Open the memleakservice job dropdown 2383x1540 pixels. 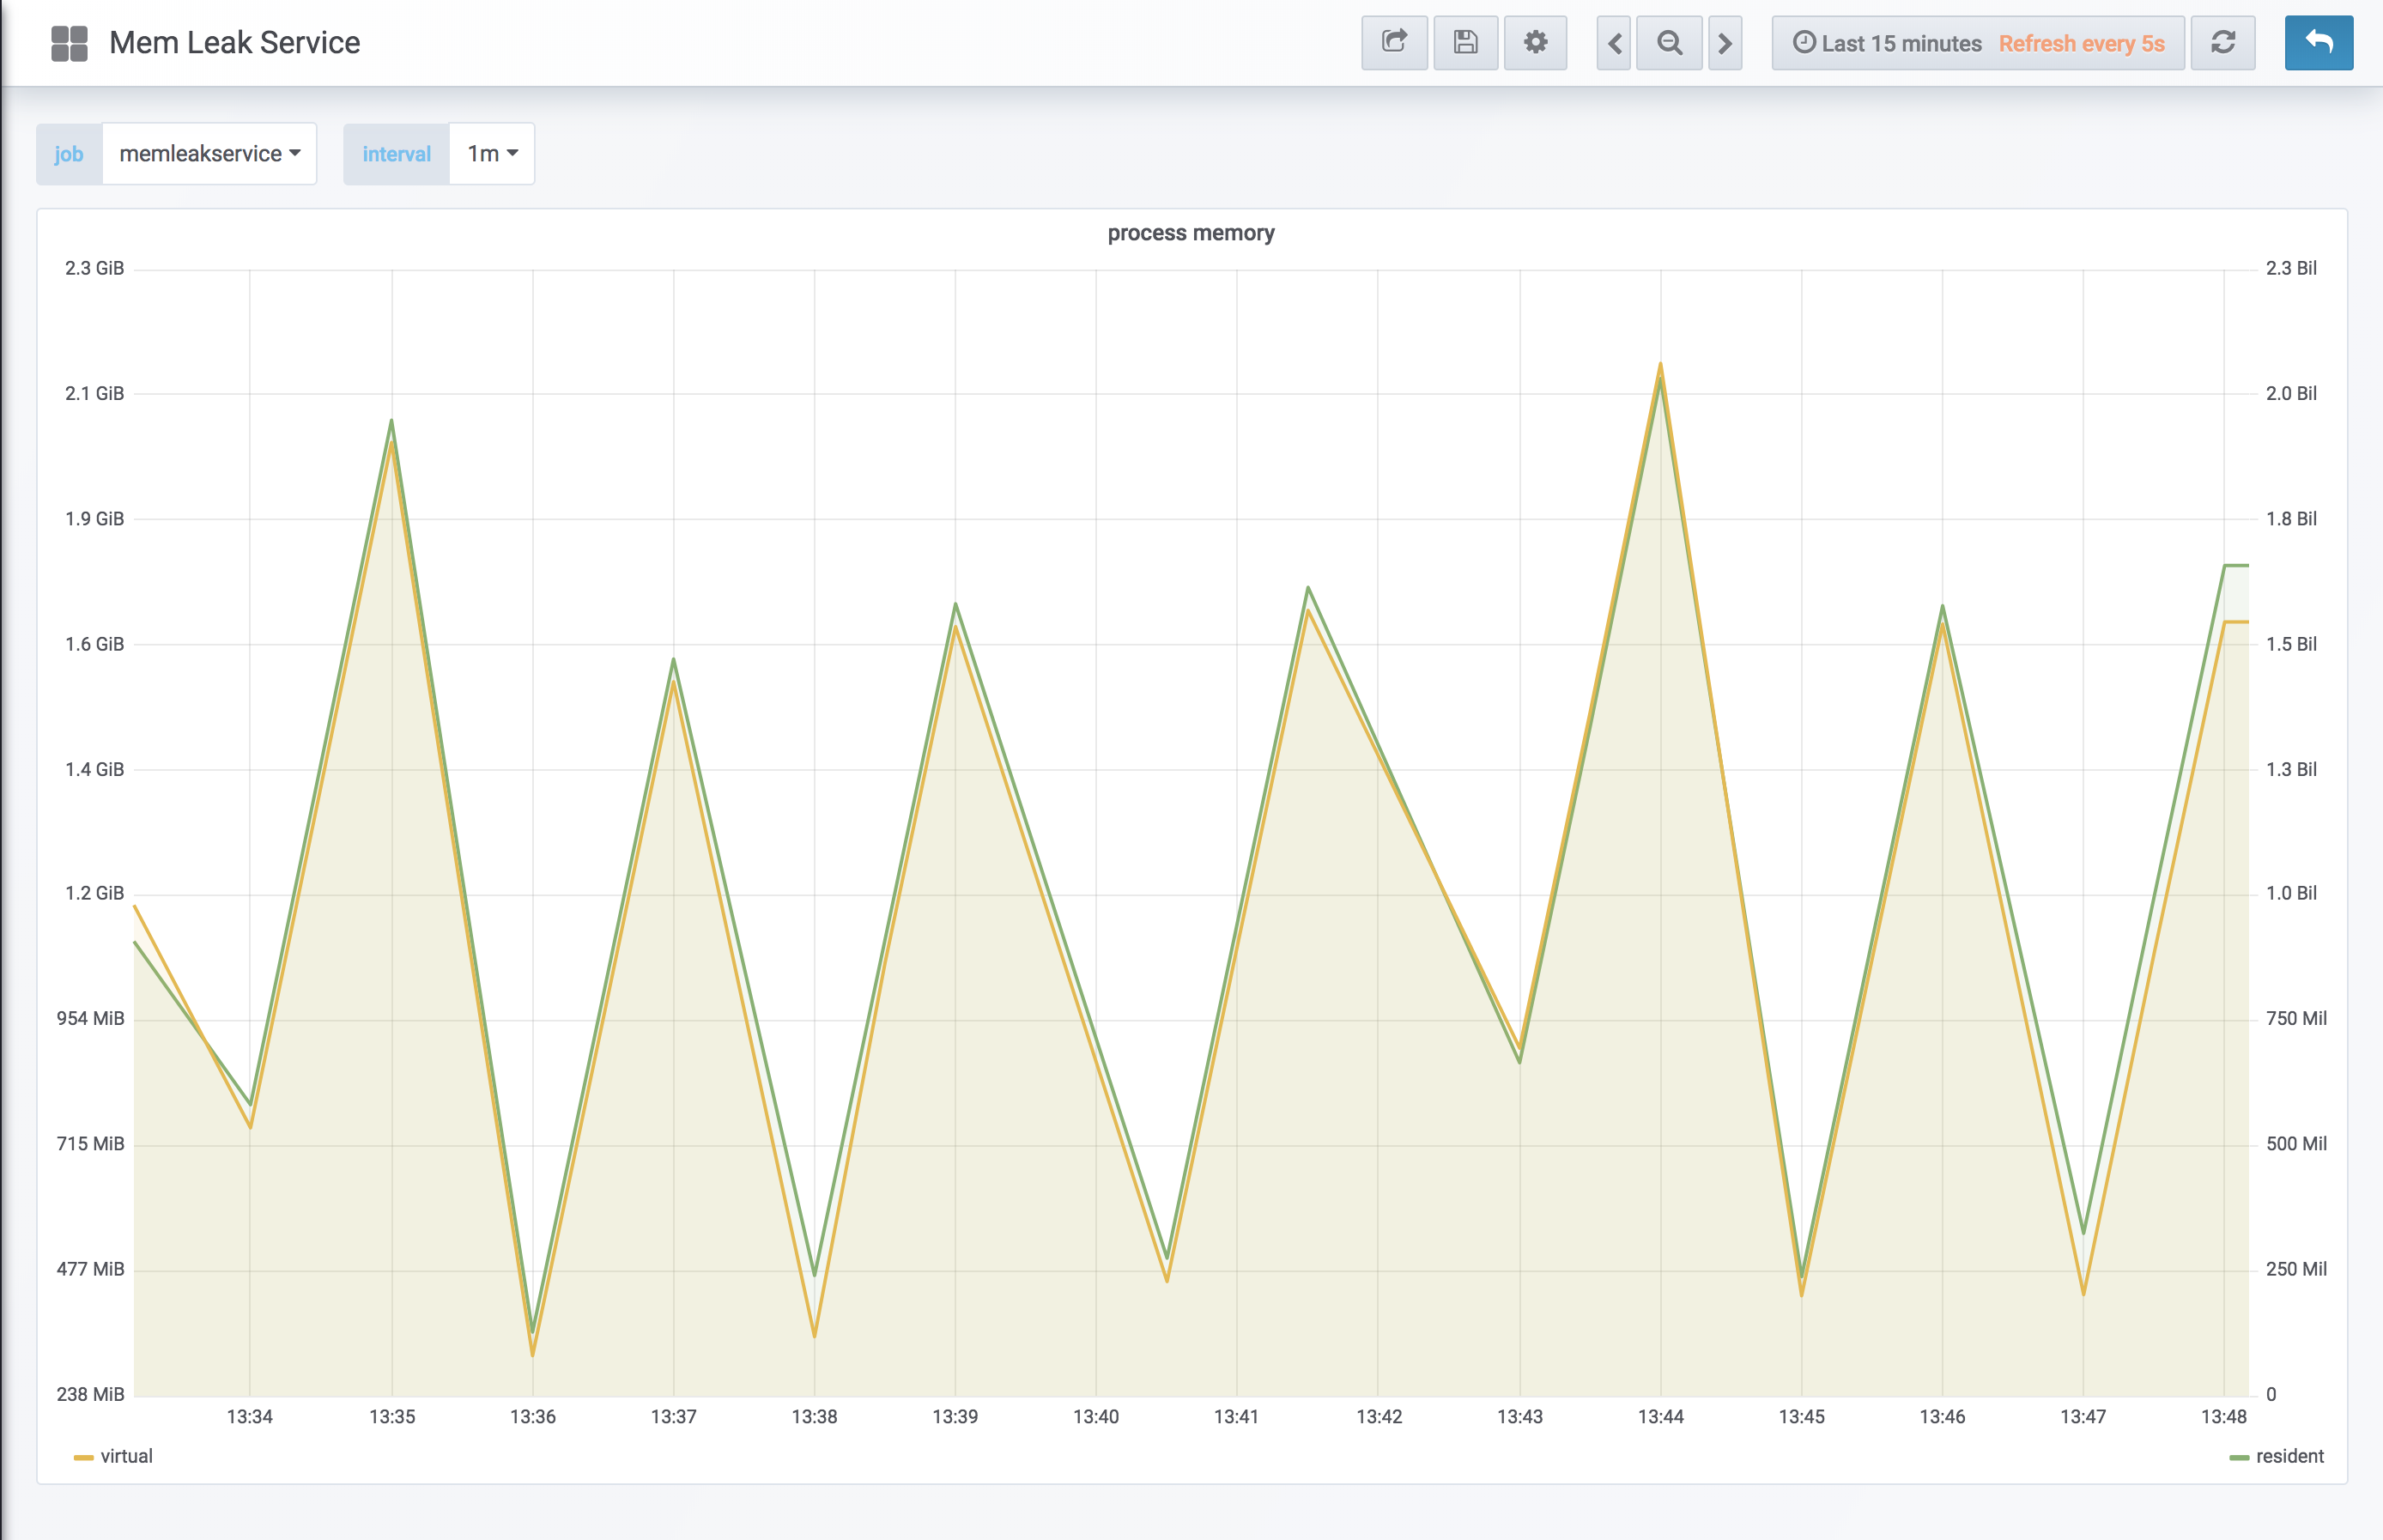click(209, 154)
